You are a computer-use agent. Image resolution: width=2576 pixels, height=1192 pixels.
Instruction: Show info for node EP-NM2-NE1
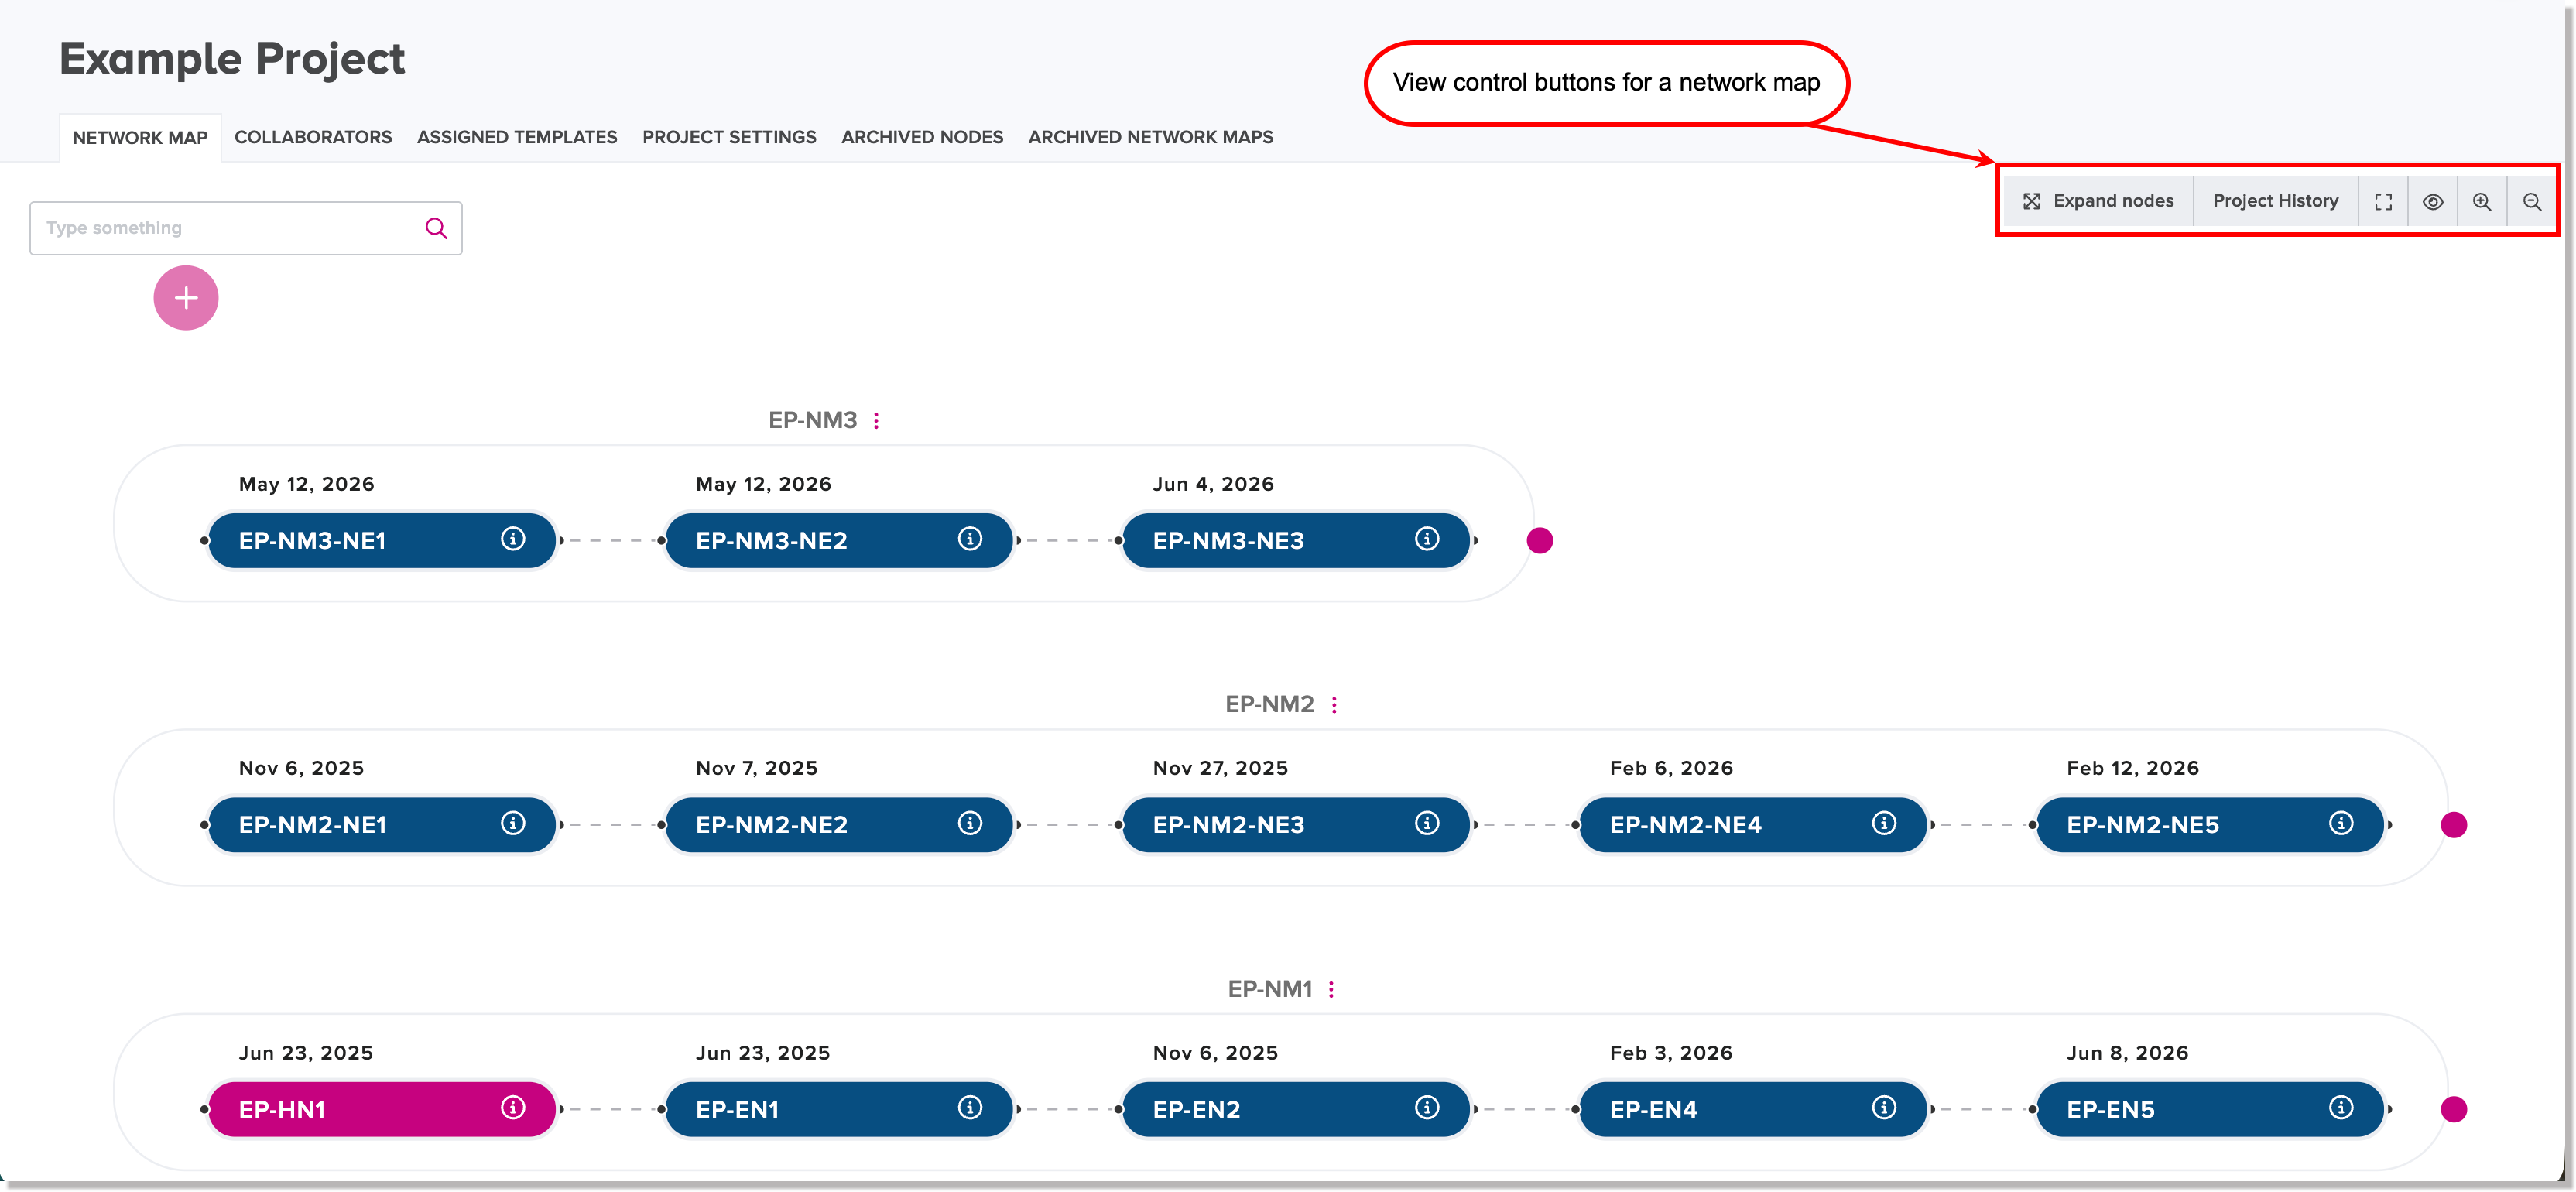(513, 823)
